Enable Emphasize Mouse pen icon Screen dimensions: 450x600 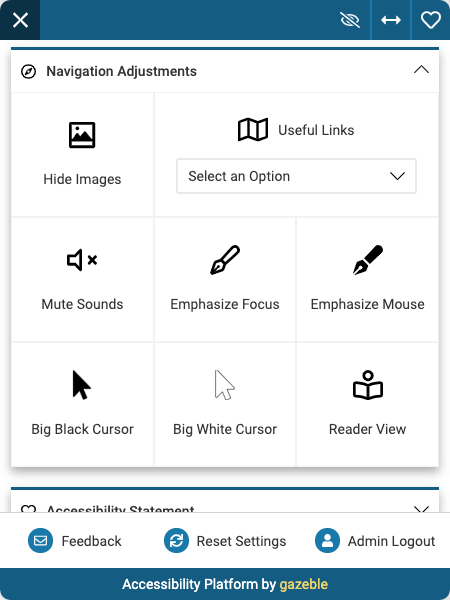point(368,260)
